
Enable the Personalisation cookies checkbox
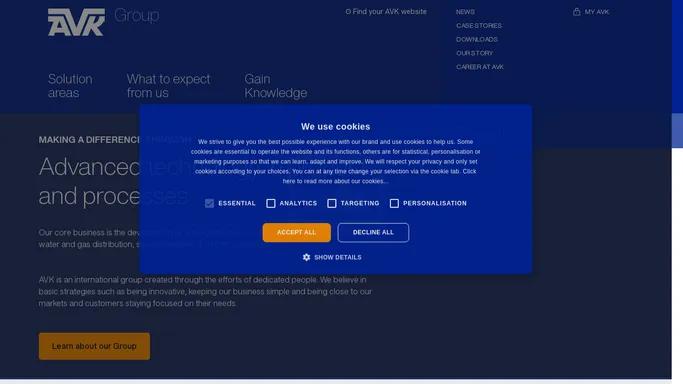click(394, 203)
